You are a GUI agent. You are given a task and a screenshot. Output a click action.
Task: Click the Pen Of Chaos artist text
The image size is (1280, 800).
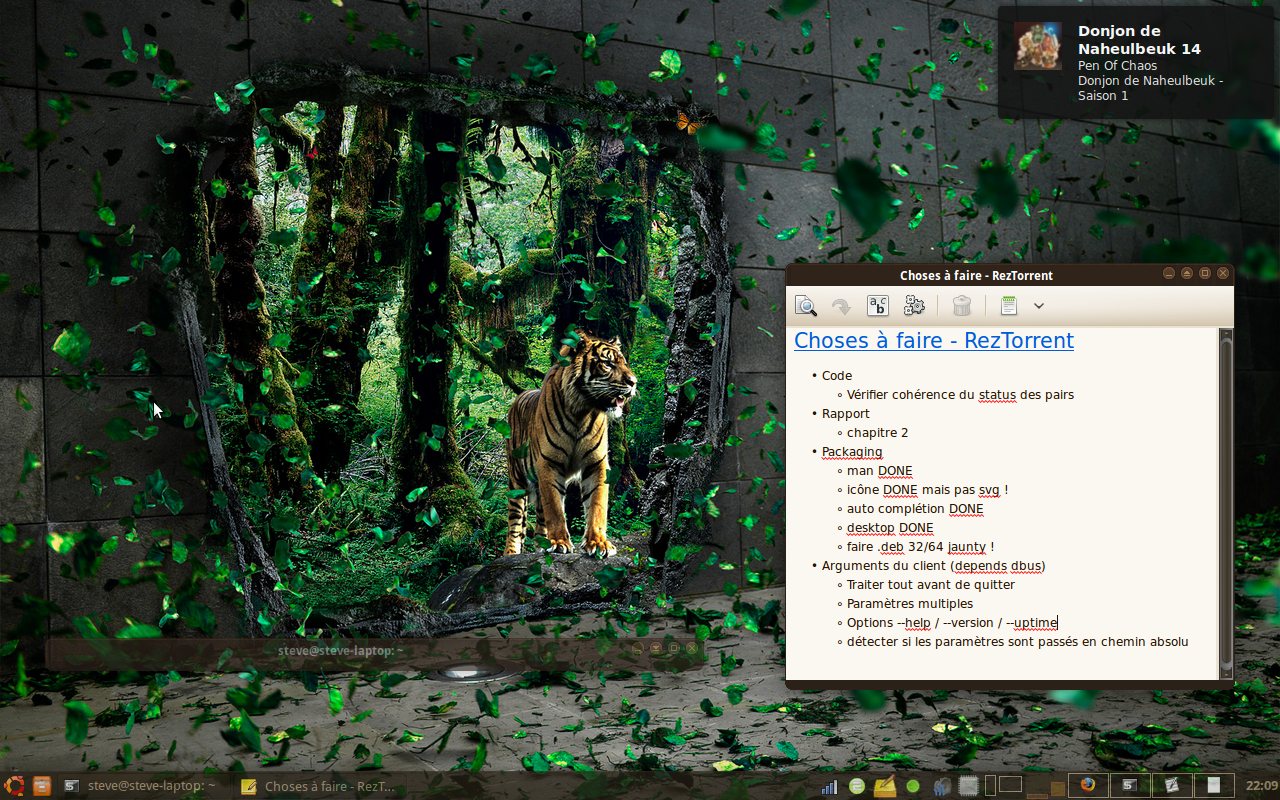1117,65
